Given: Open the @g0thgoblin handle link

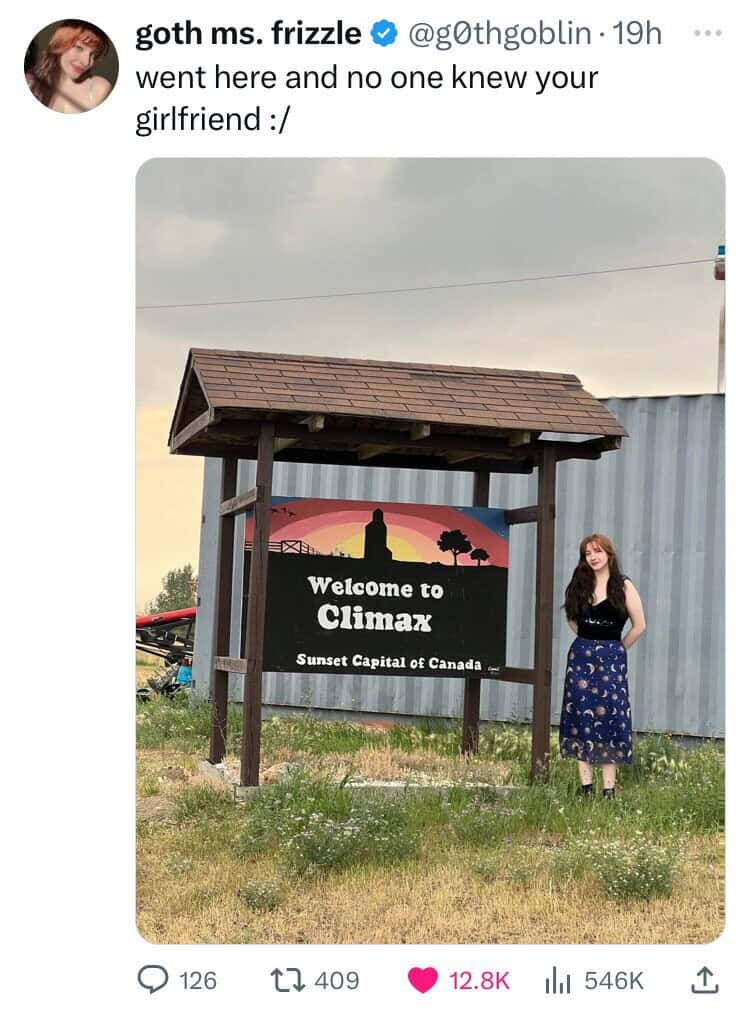Looking at the screenshot, I should click(x=500, y=33).
